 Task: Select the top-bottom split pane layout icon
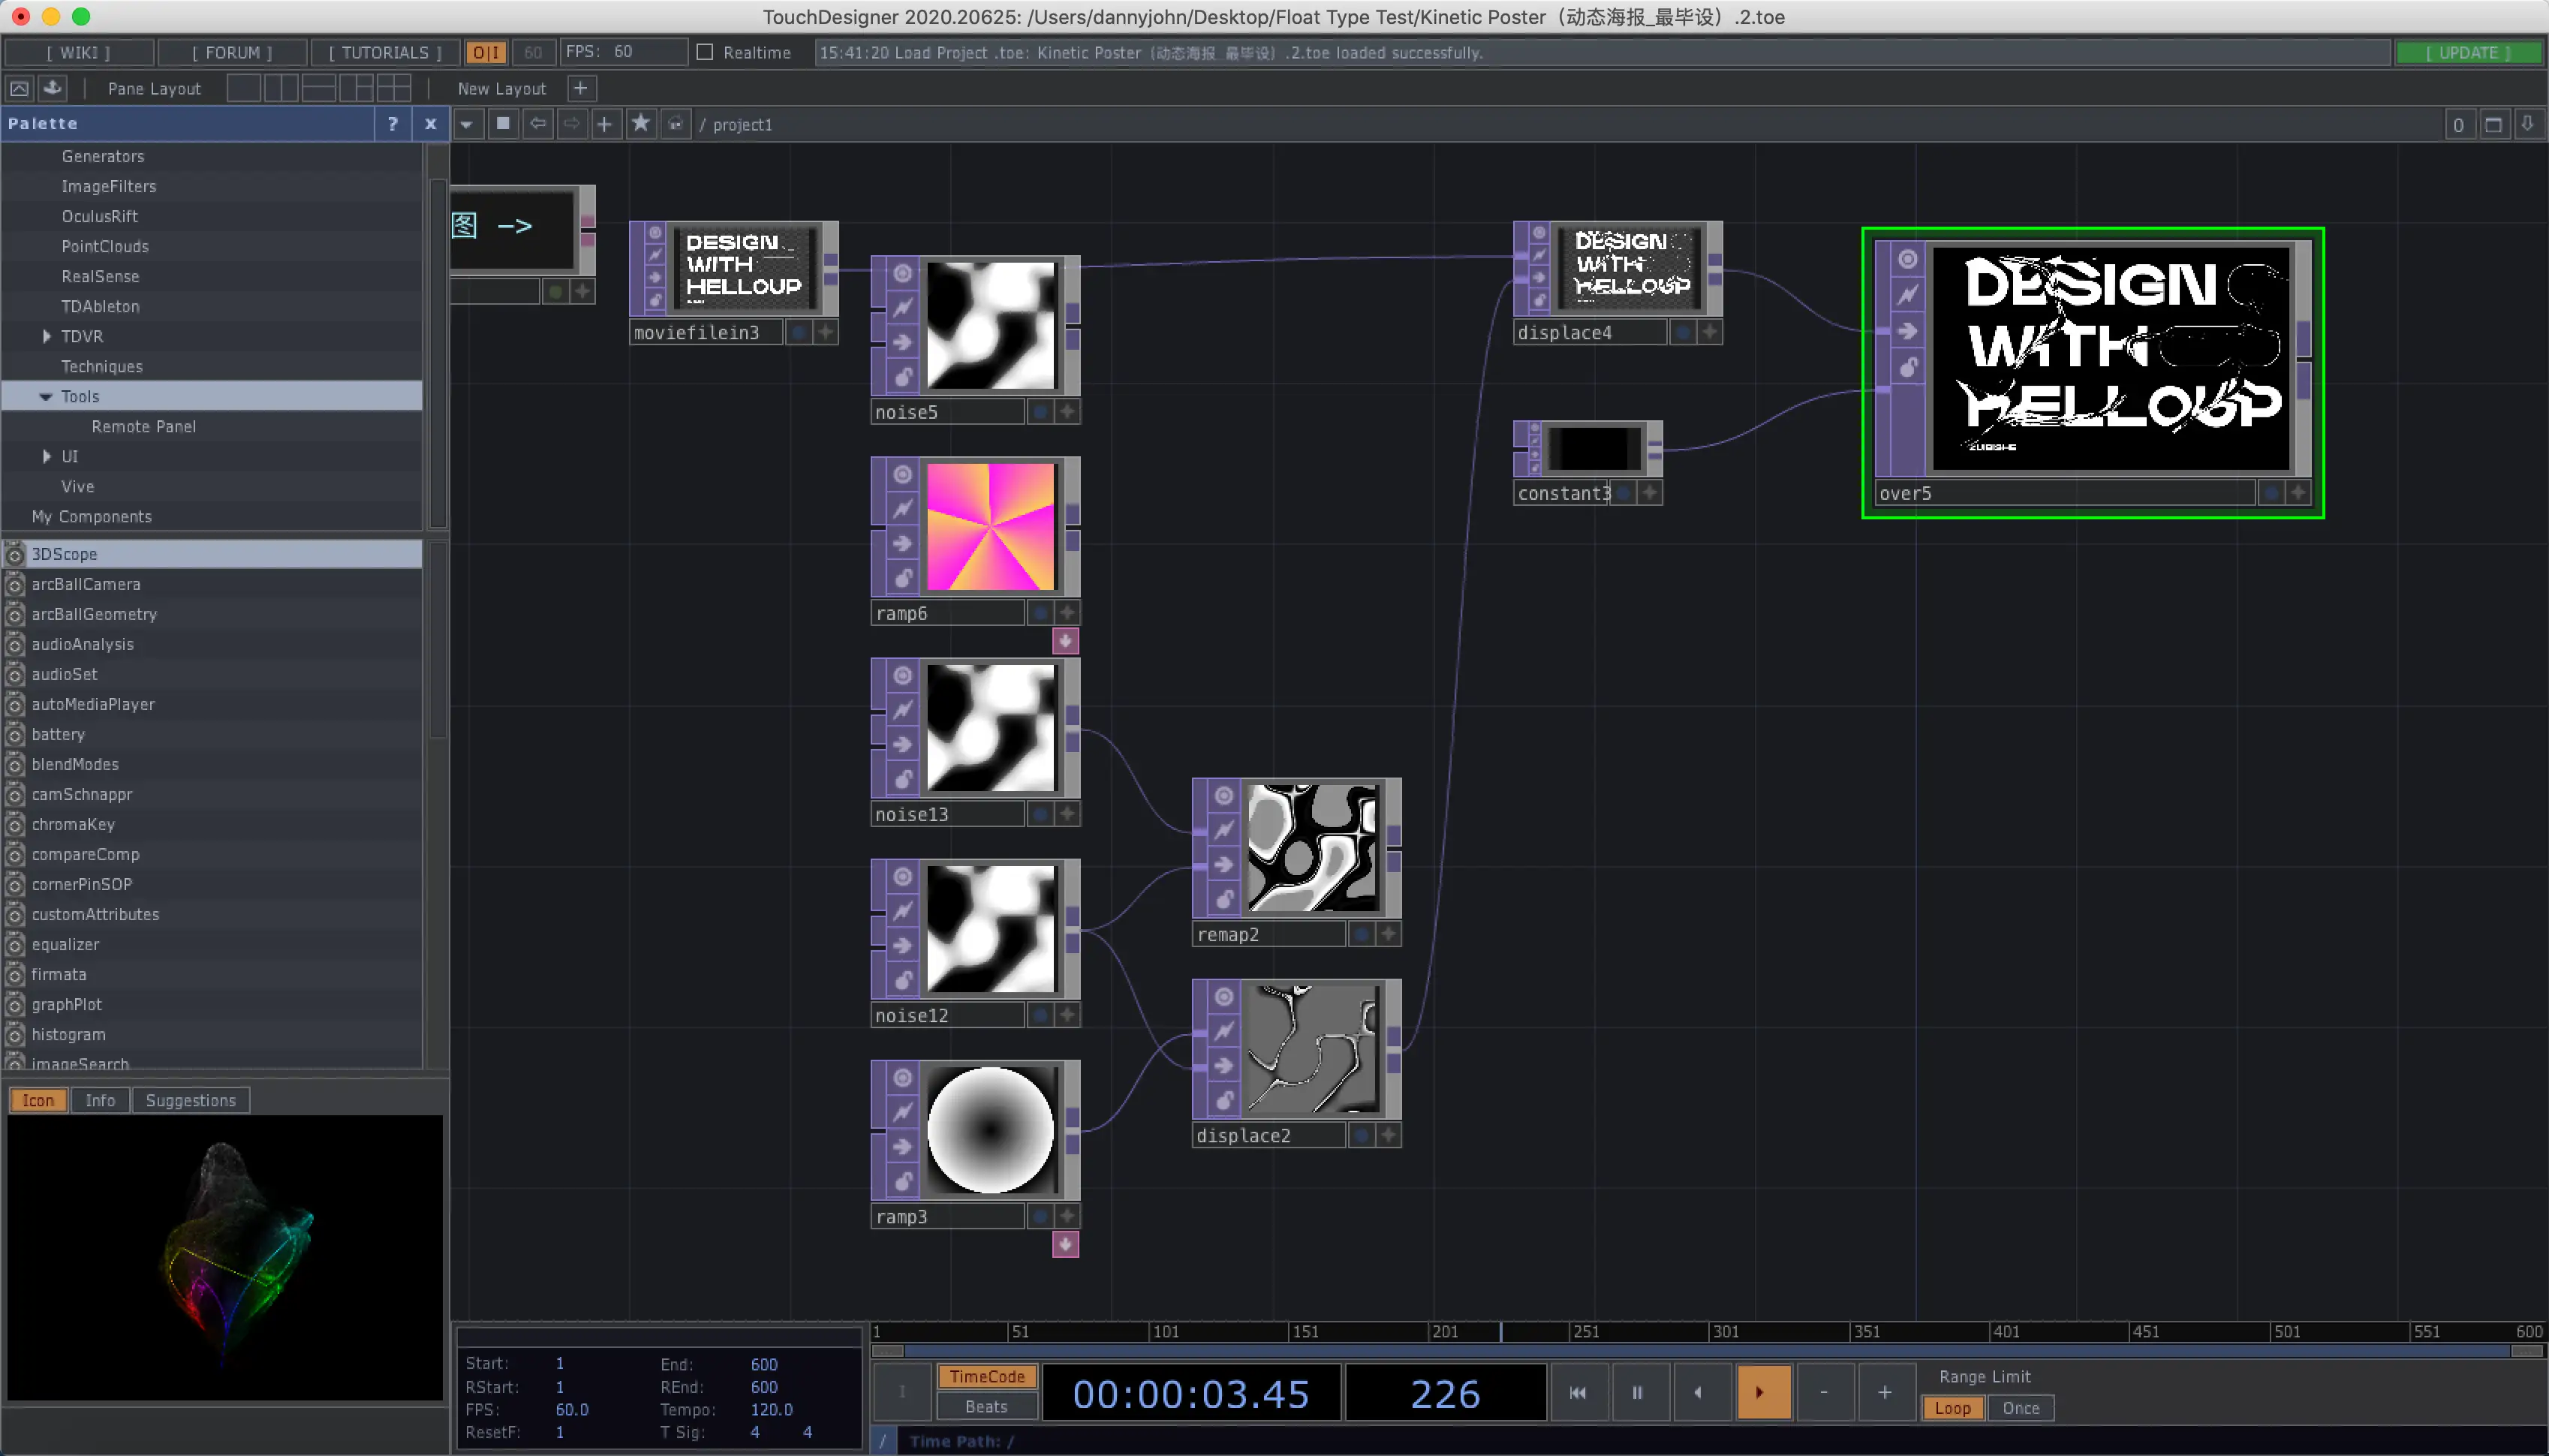click(x=318, y=88)
